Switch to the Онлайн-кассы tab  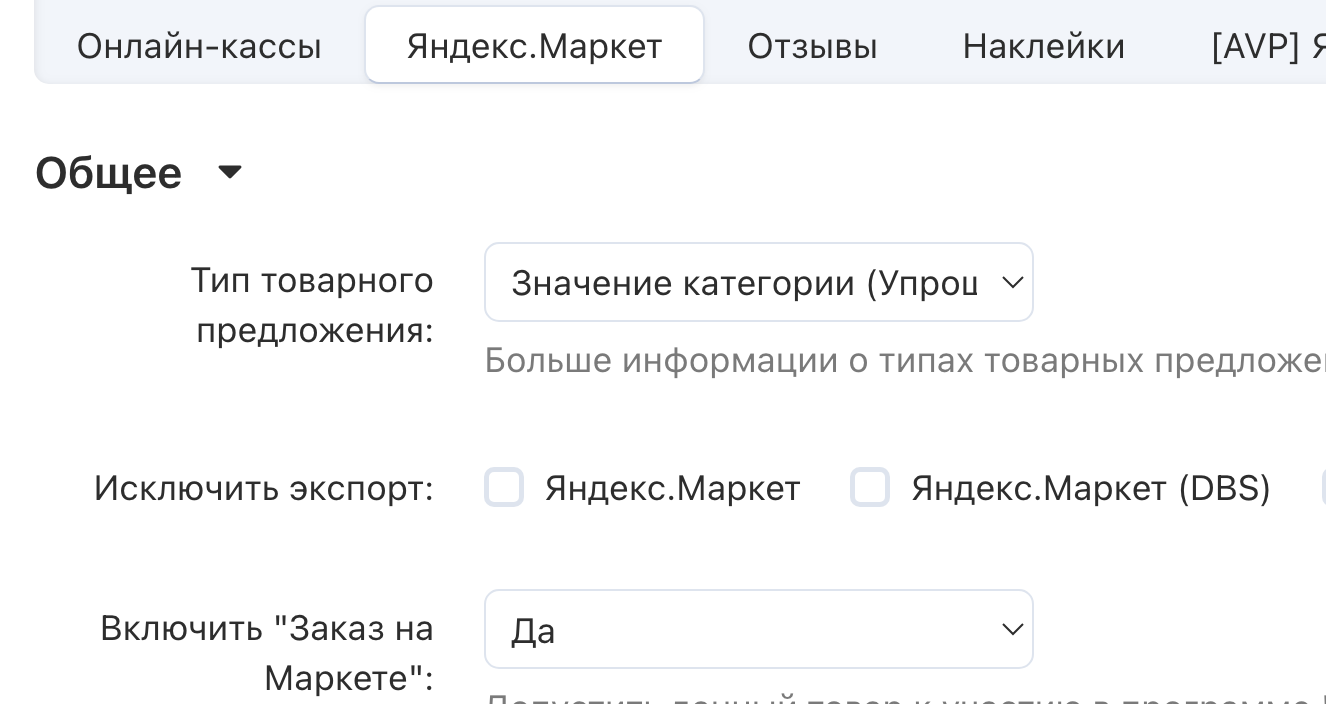click(199, 46)
